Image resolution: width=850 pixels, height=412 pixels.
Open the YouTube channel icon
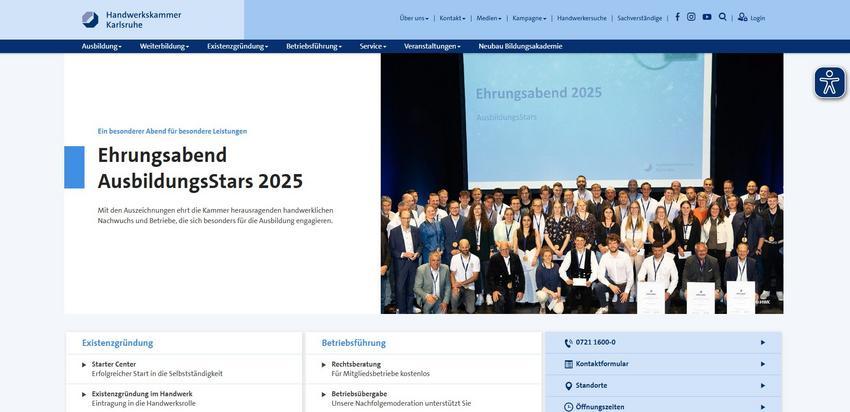point(707,17)
